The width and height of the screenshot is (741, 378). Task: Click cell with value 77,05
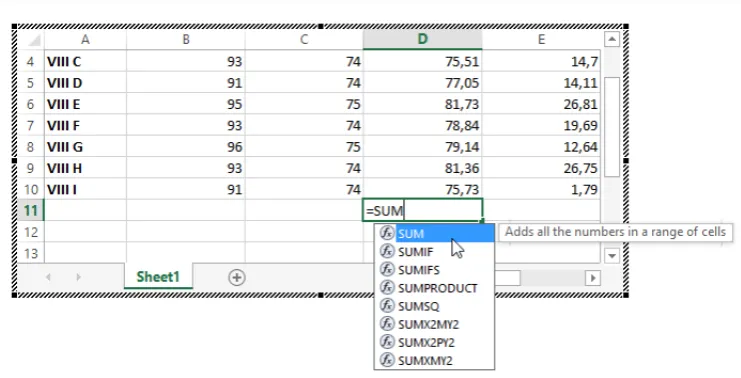pos(422,83)
